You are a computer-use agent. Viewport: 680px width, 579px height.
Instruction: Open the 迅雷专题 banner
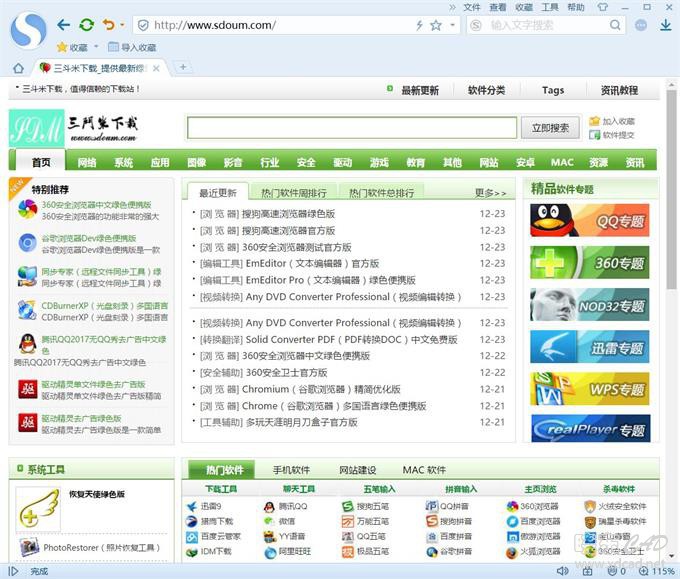(x=590, y=347)
